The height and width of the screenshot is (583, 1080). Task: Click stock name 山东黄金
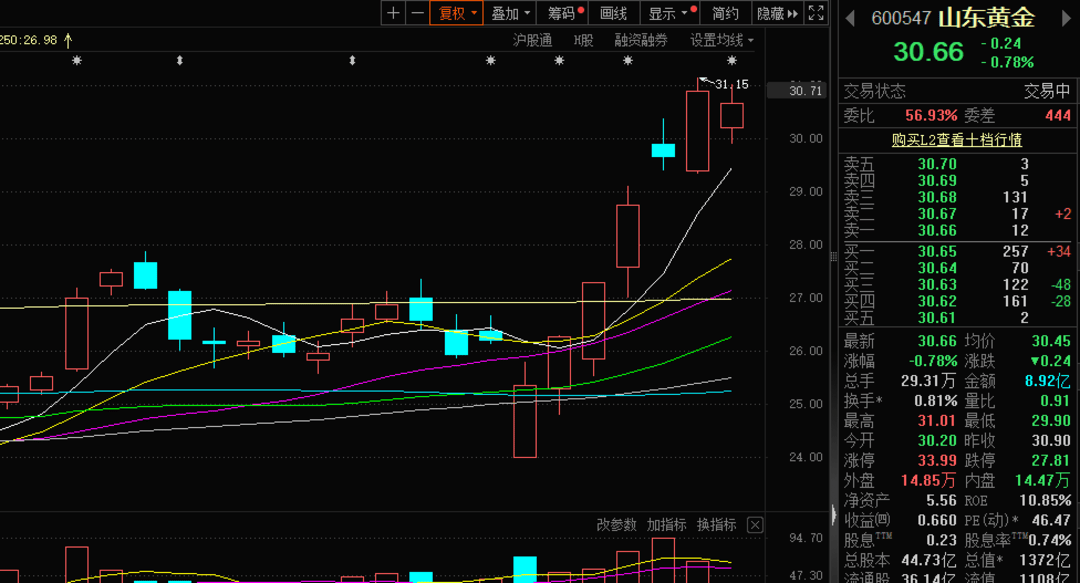pos(986,17)
